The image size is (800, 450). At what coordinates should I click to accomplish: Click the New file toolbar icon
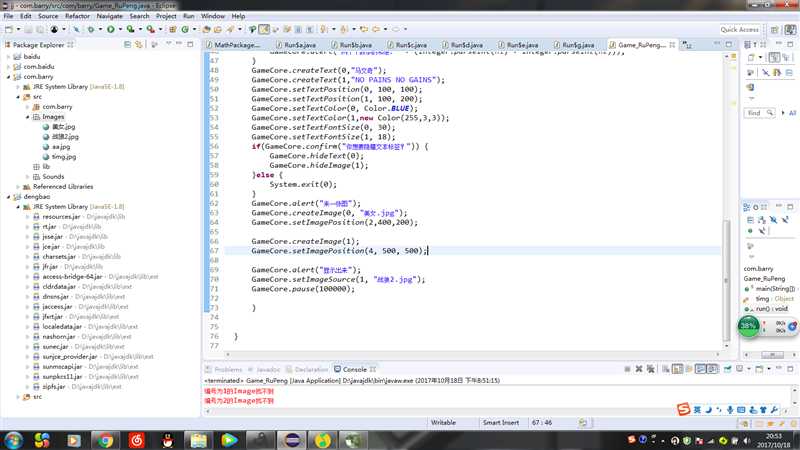9,30
